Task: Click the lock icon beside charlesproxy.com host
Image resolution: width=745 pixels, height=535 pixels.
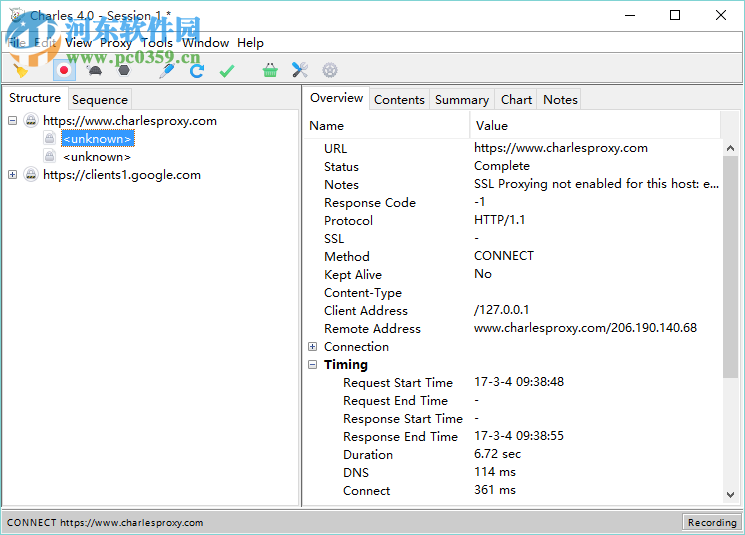Action: (31, 121)
